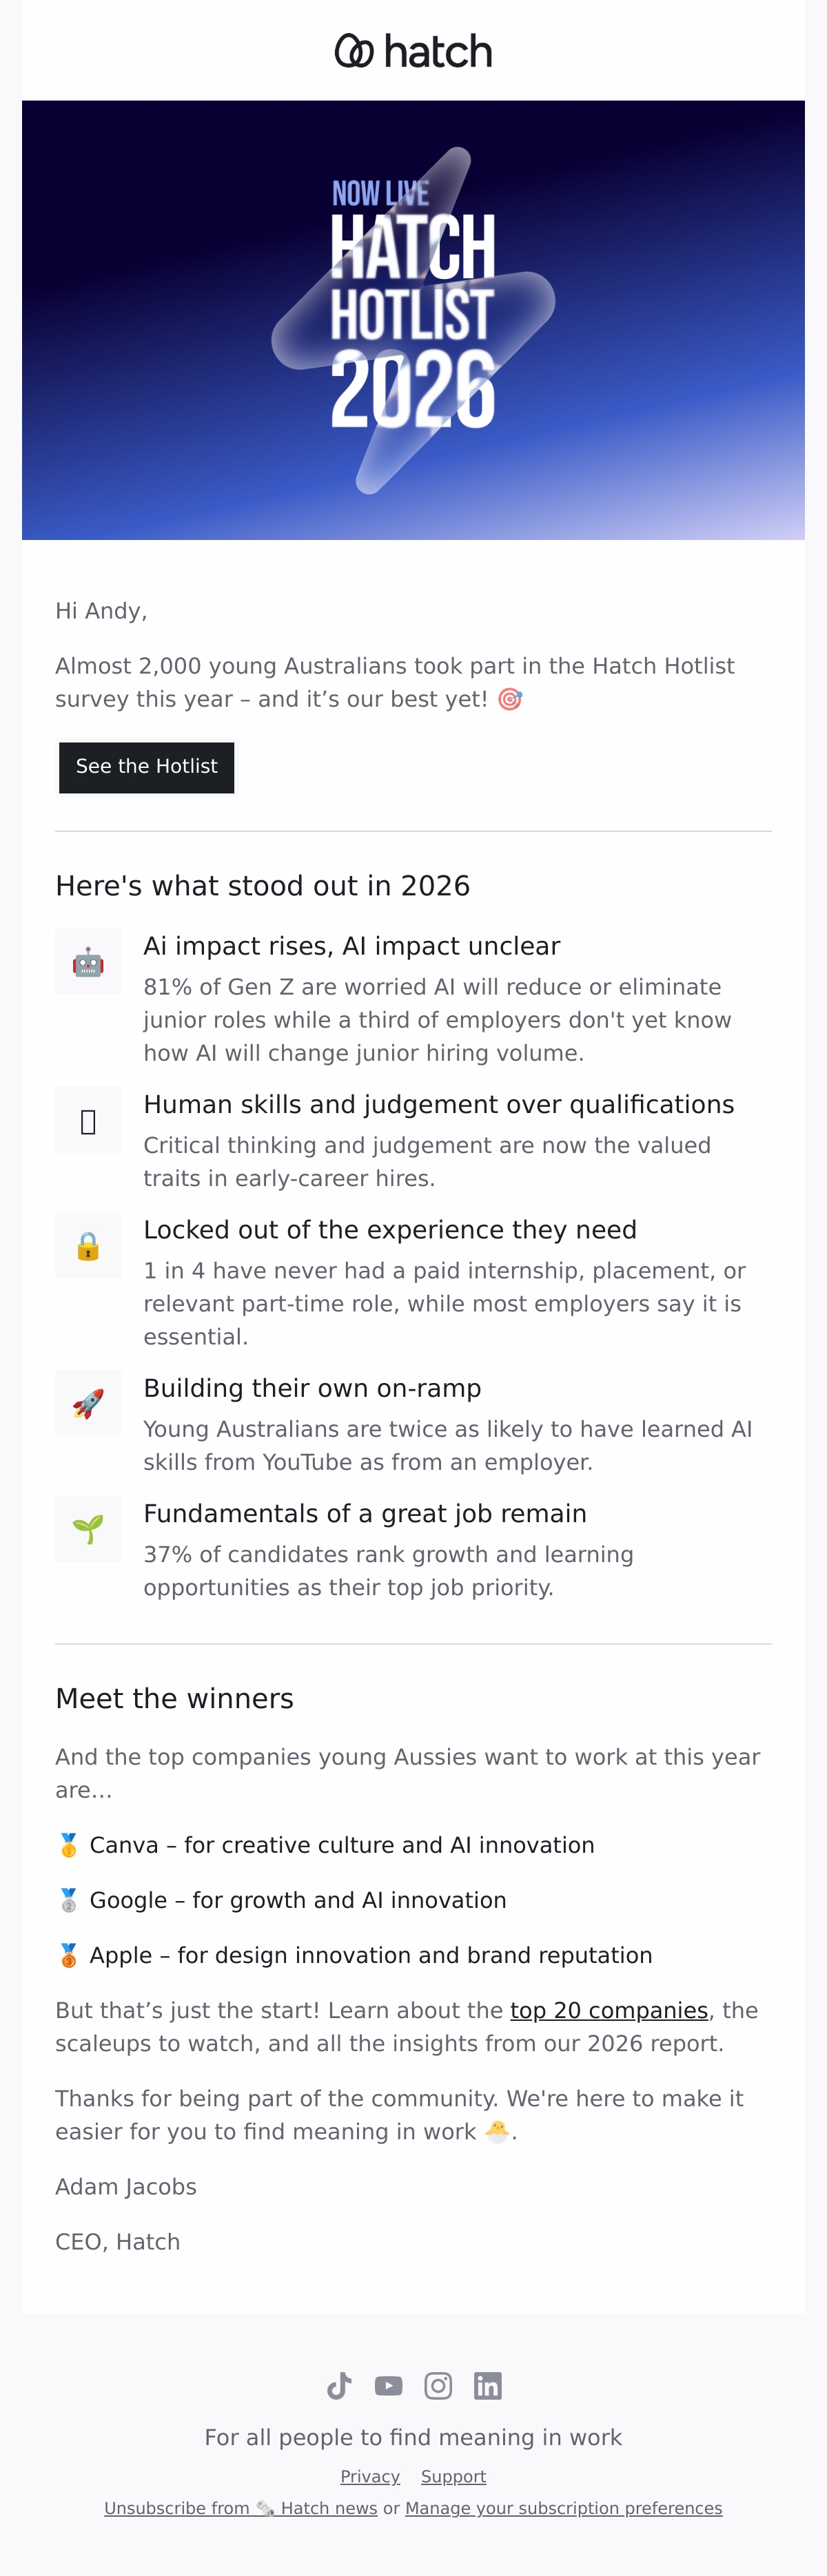Click the gold medal icon beside Canva

pyautogui.click(x=69, y=1845)
